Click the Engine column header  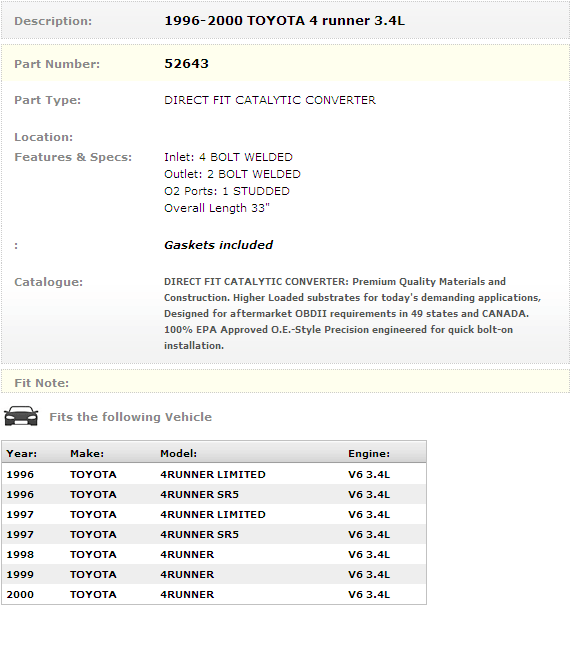point(369,453)
